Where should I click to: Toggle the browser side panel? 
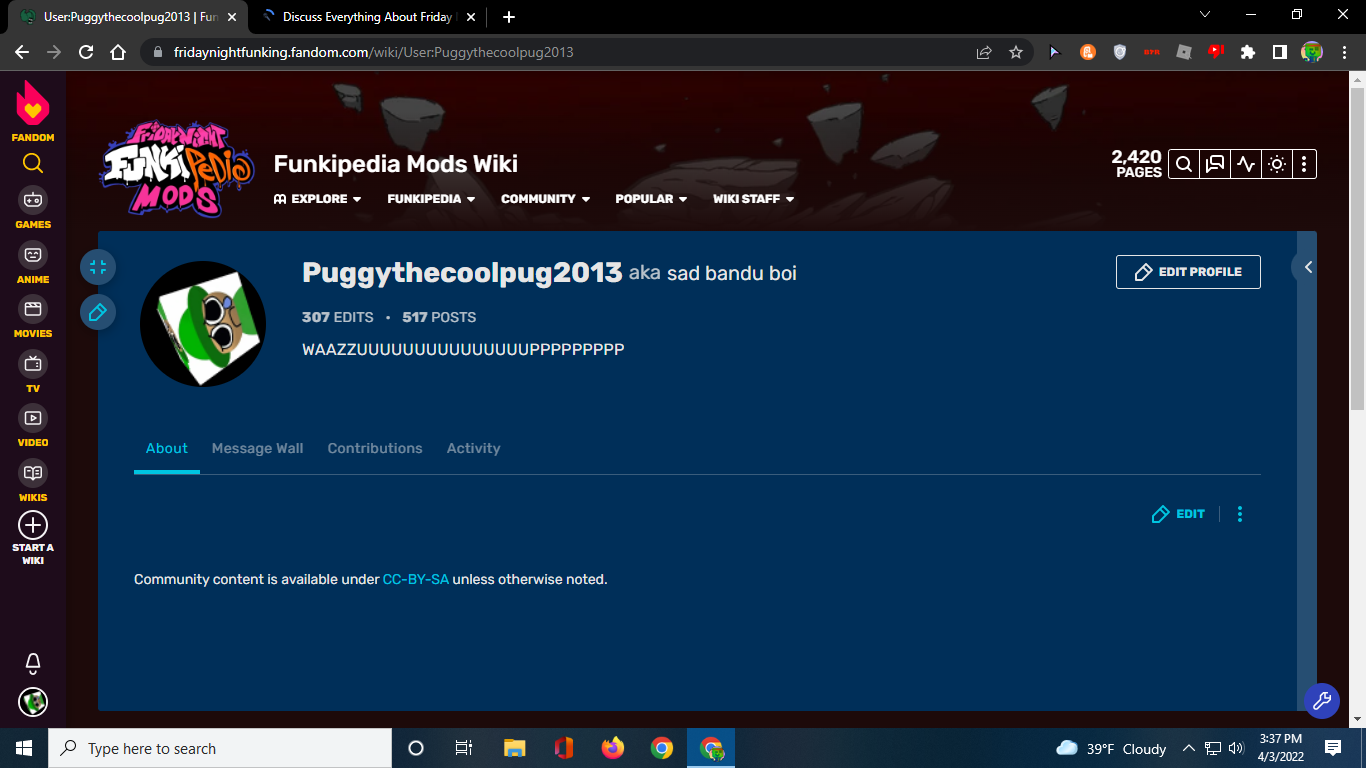tap(1279, 52)
